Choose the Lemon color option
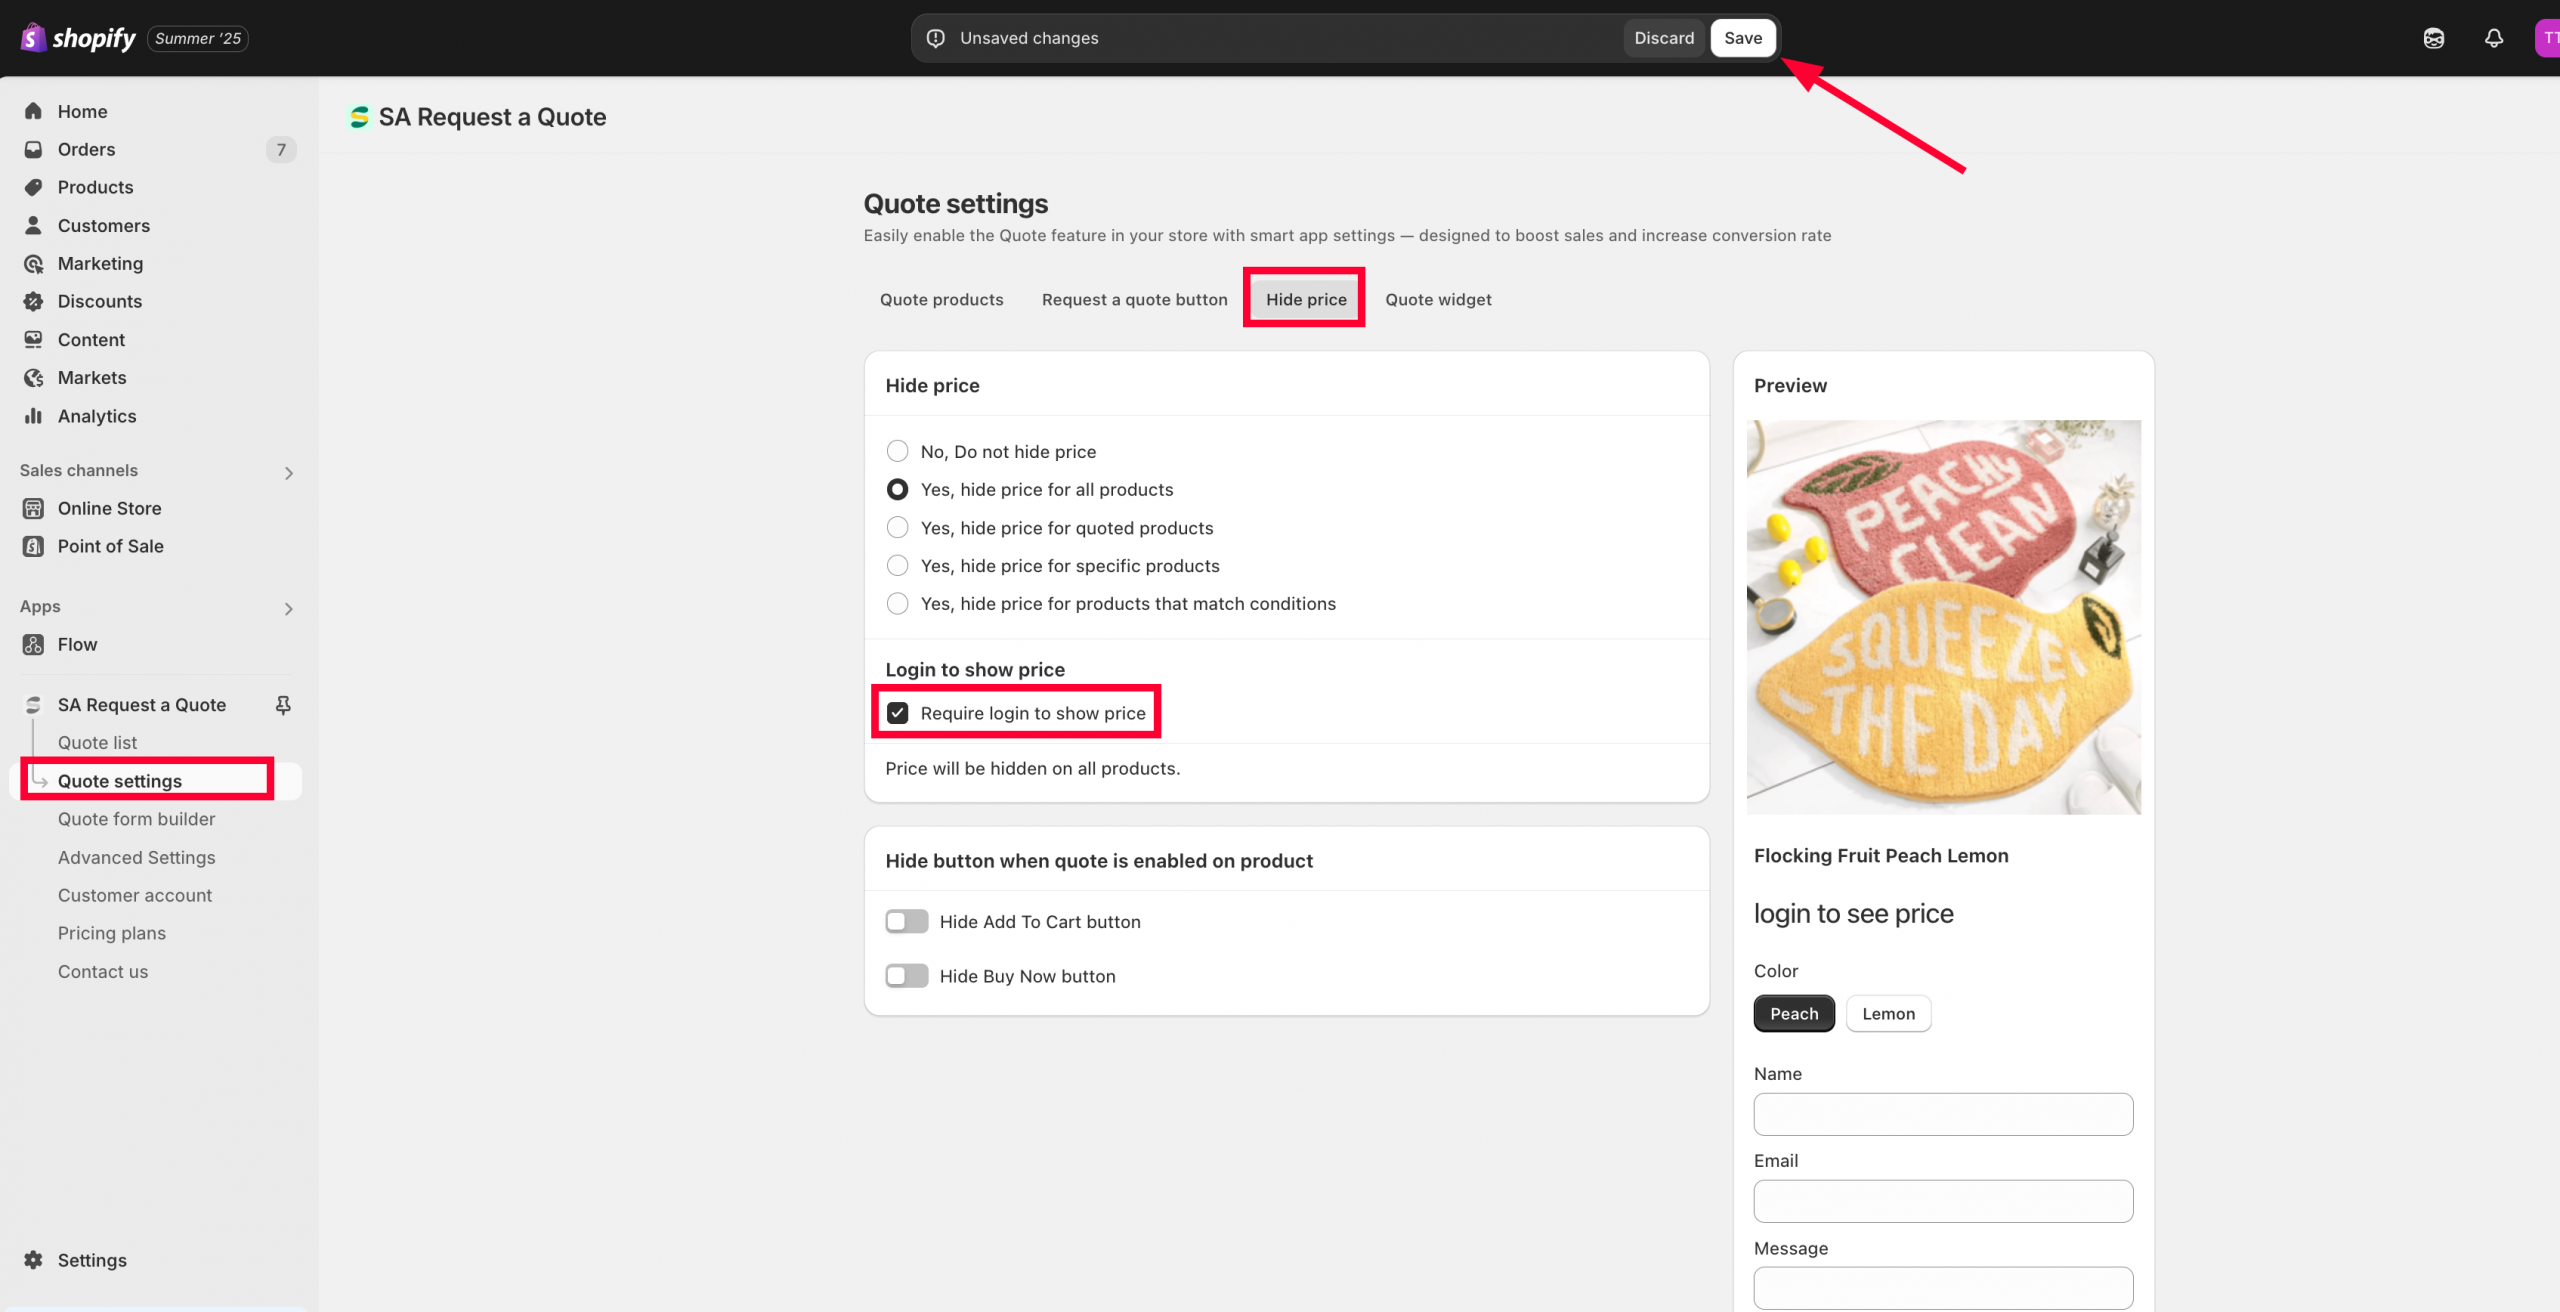The height and width of the screenshot is (1312, 2560). pyautogui.click(x=1888, y=1013)
